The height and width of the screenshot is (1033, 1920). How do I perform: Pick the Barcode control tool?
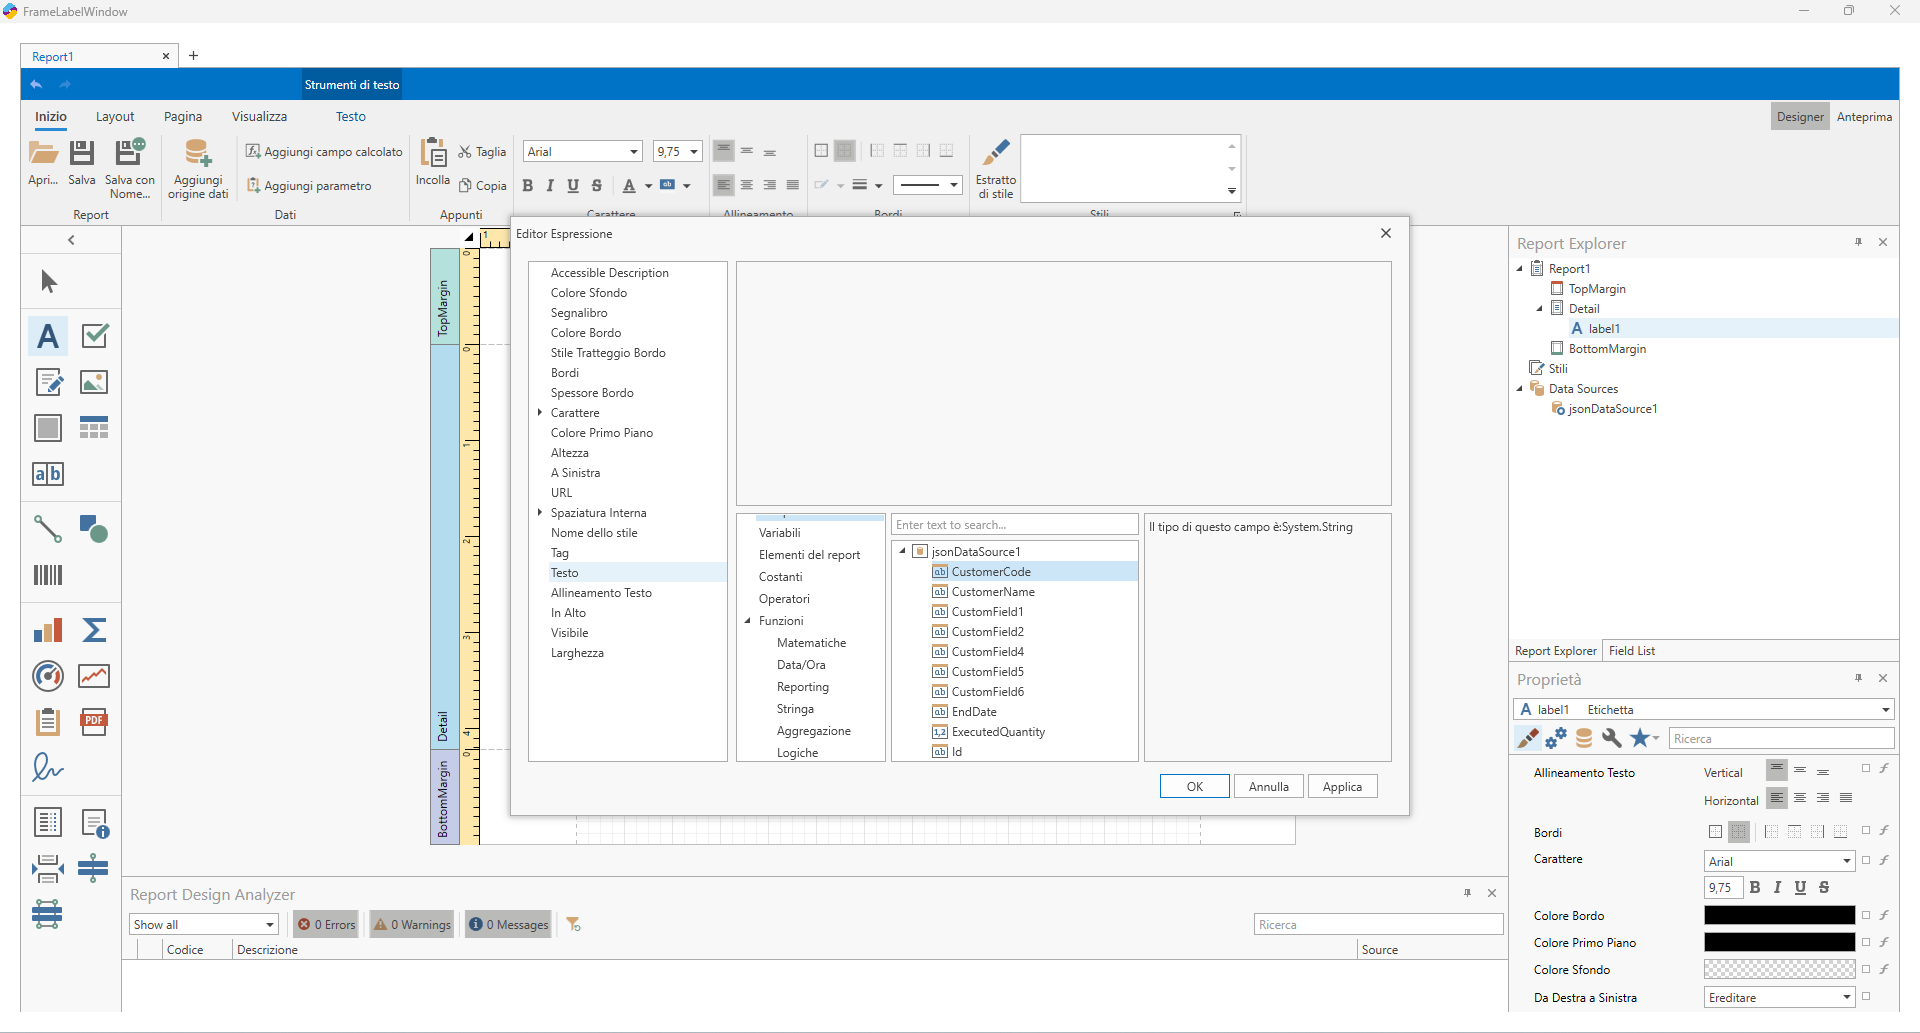coord(48,575)
